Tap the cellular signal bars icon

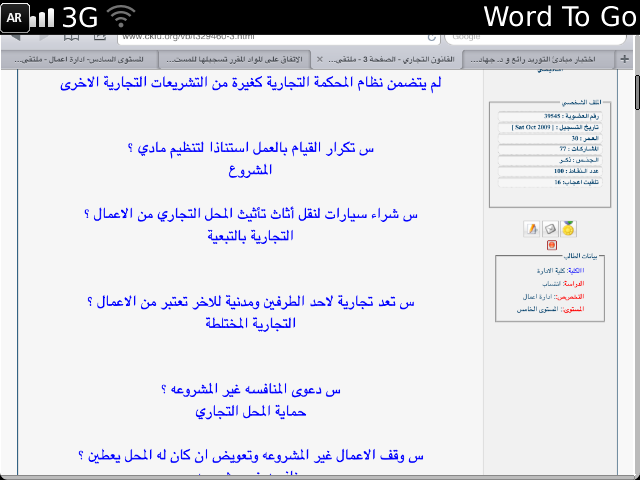click(42, 18)
